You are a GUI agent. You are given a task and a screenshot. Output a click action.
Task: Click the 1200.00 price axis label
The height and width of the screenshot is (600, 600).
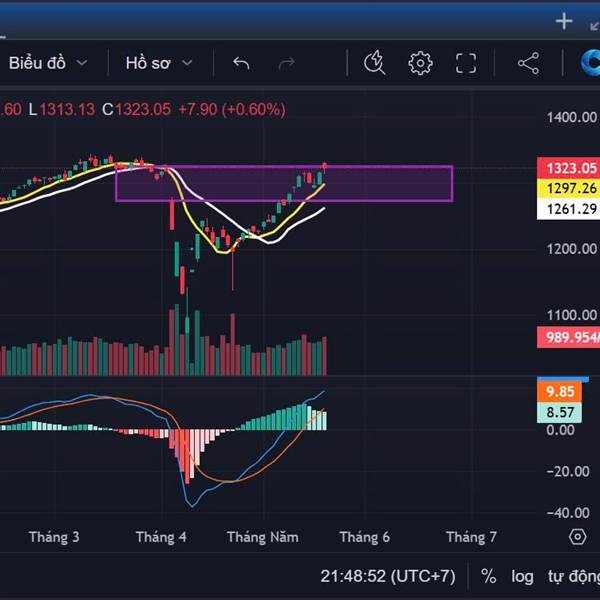point(572,249)
